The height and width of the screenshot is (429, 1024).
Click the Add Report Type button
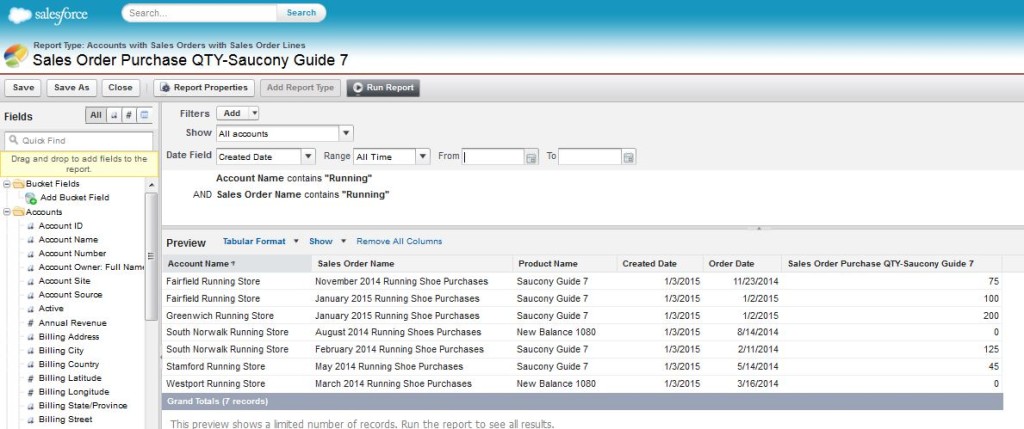300,87
